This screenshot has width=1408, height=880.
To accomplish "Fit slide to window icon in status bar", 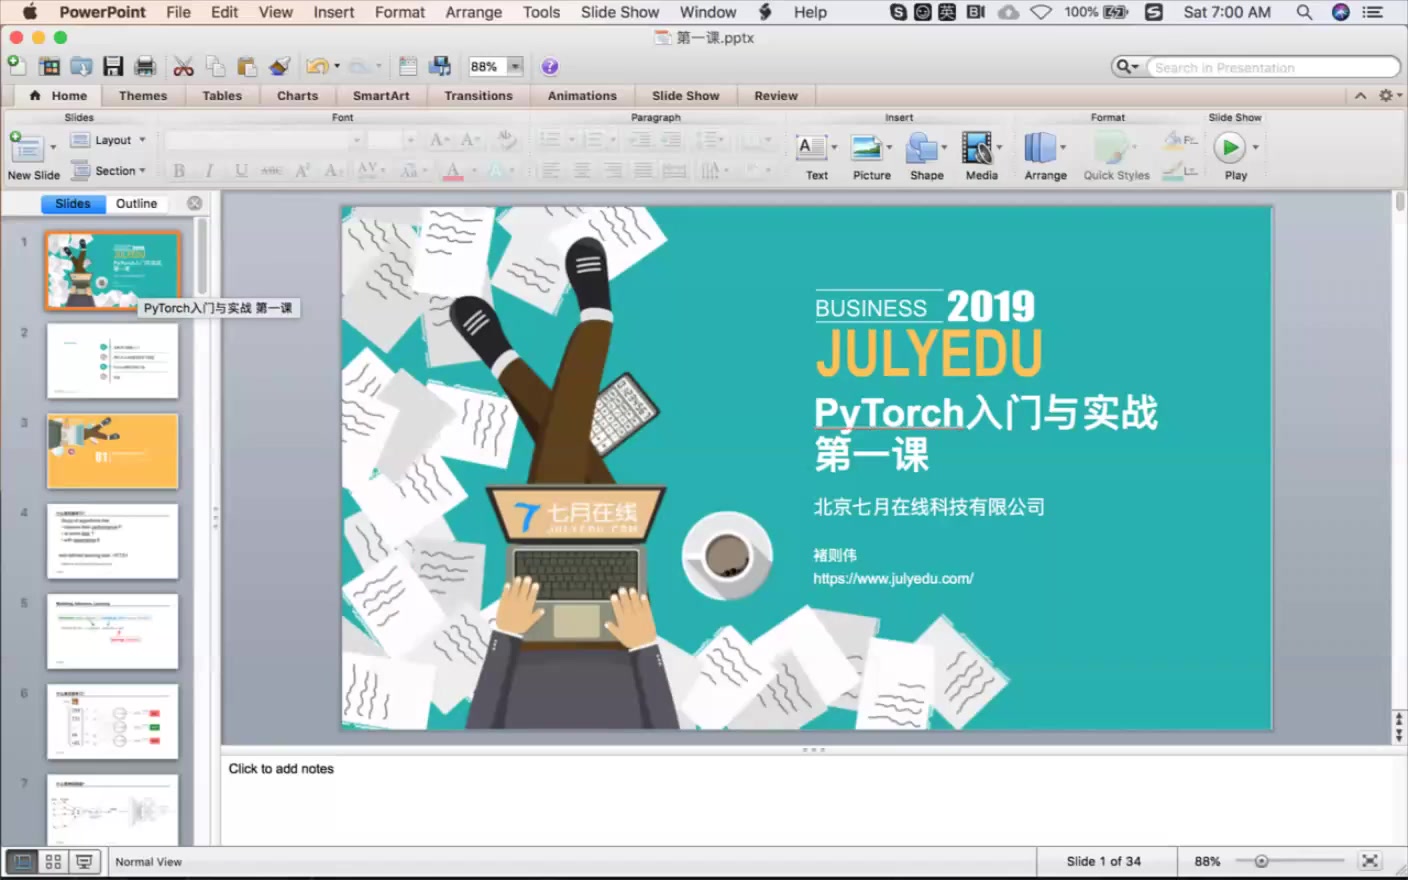I will pos(1370,861).
